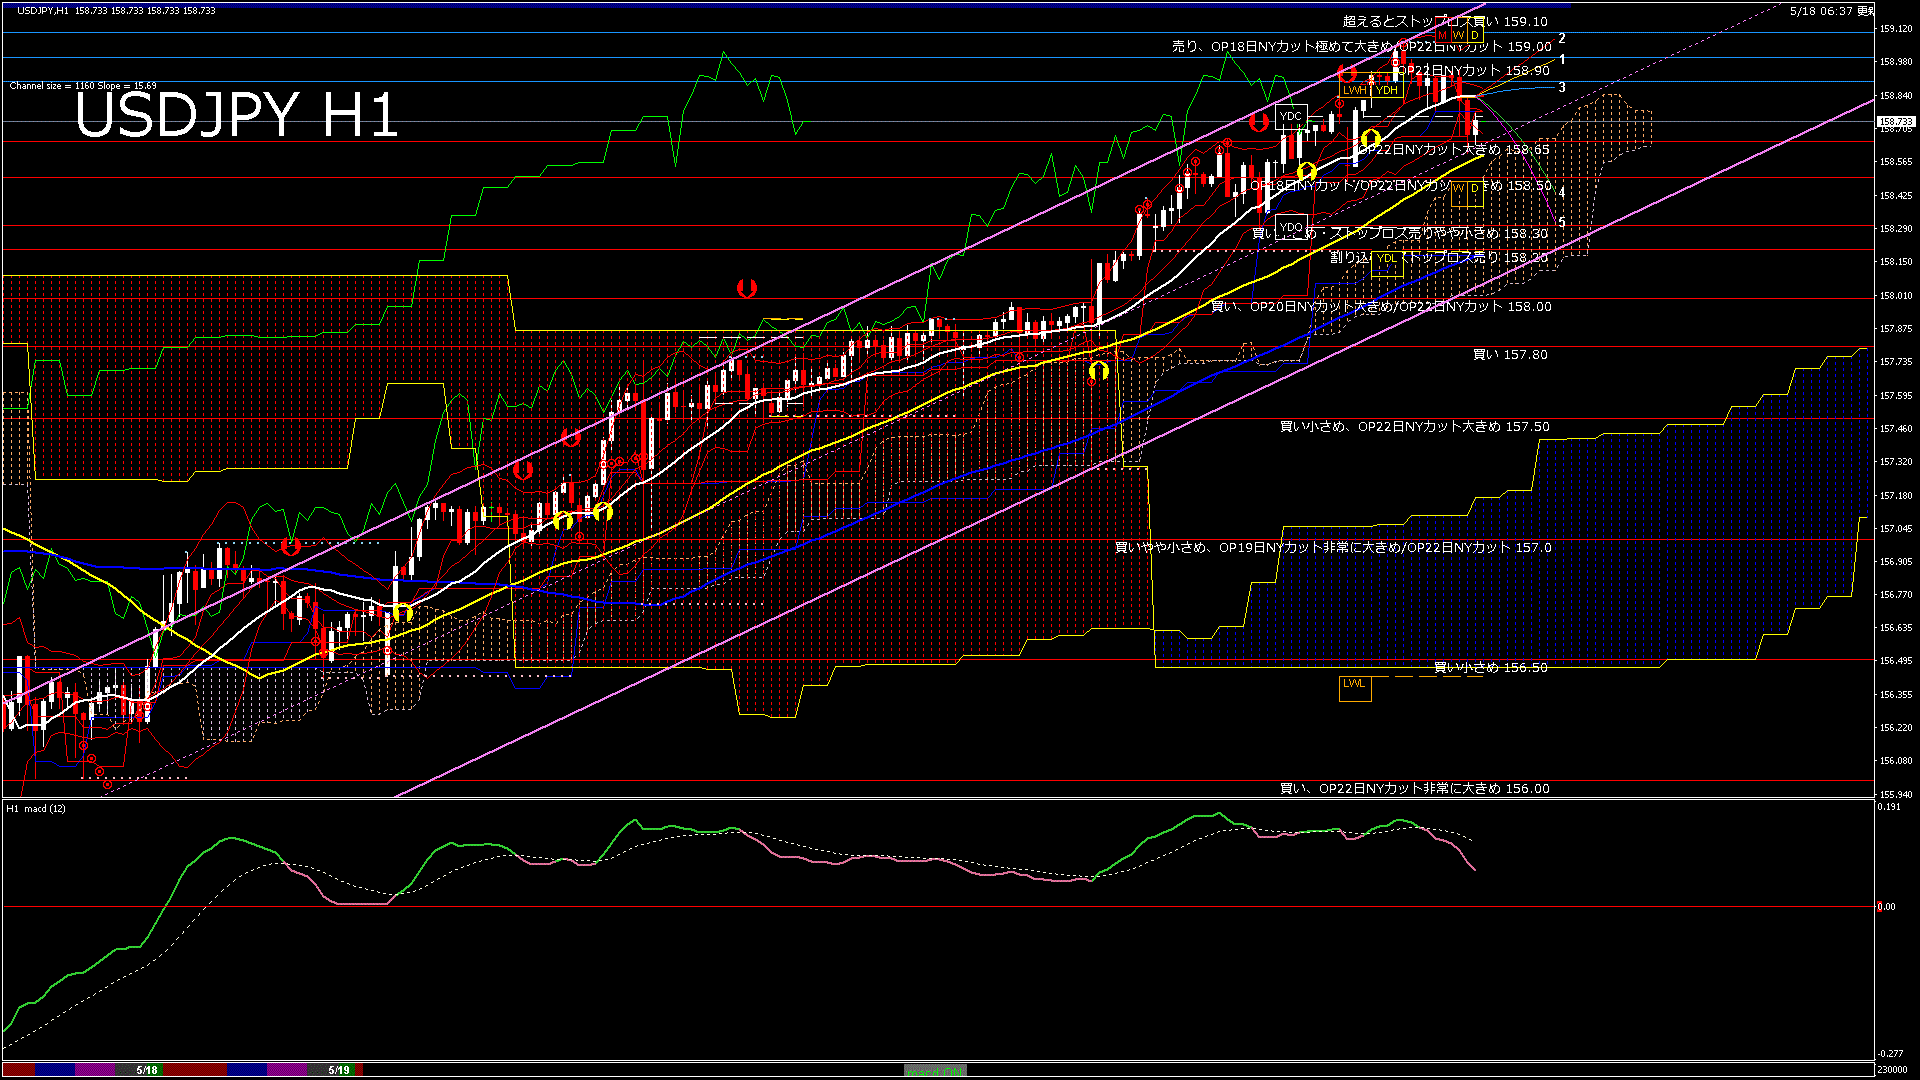
Task: Click the 159.10 stop-loss buy annotation
Action: click(x=1445, y=21)
